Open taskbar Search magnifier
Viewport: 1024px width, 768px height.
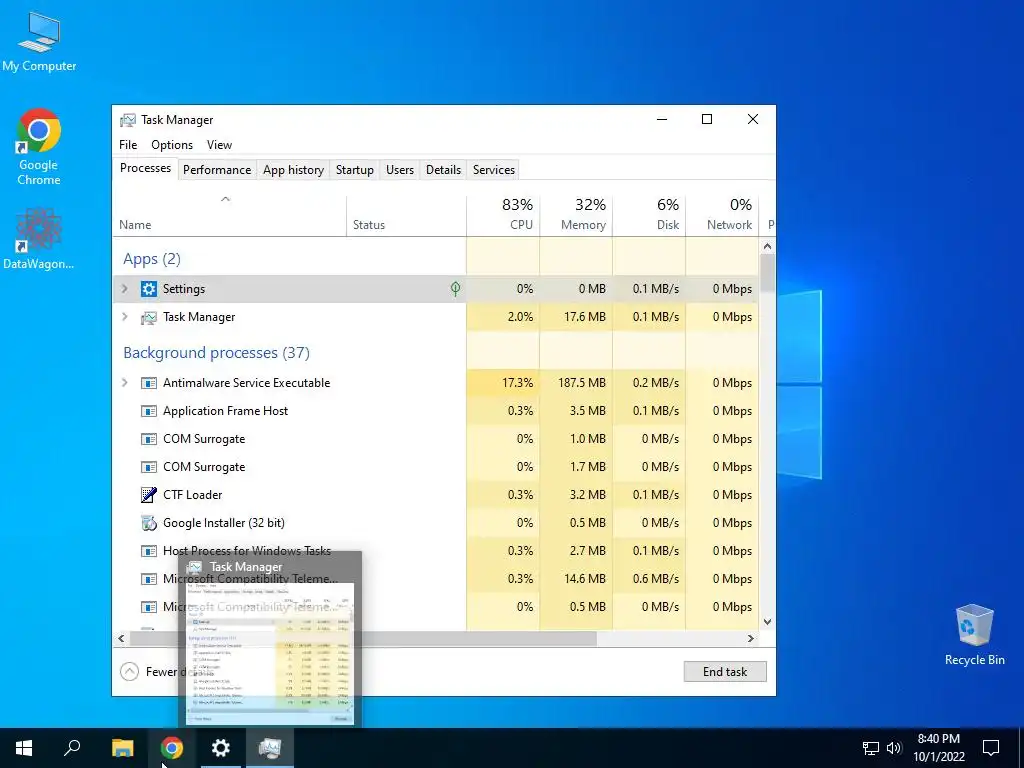click(x=72, y=748)
